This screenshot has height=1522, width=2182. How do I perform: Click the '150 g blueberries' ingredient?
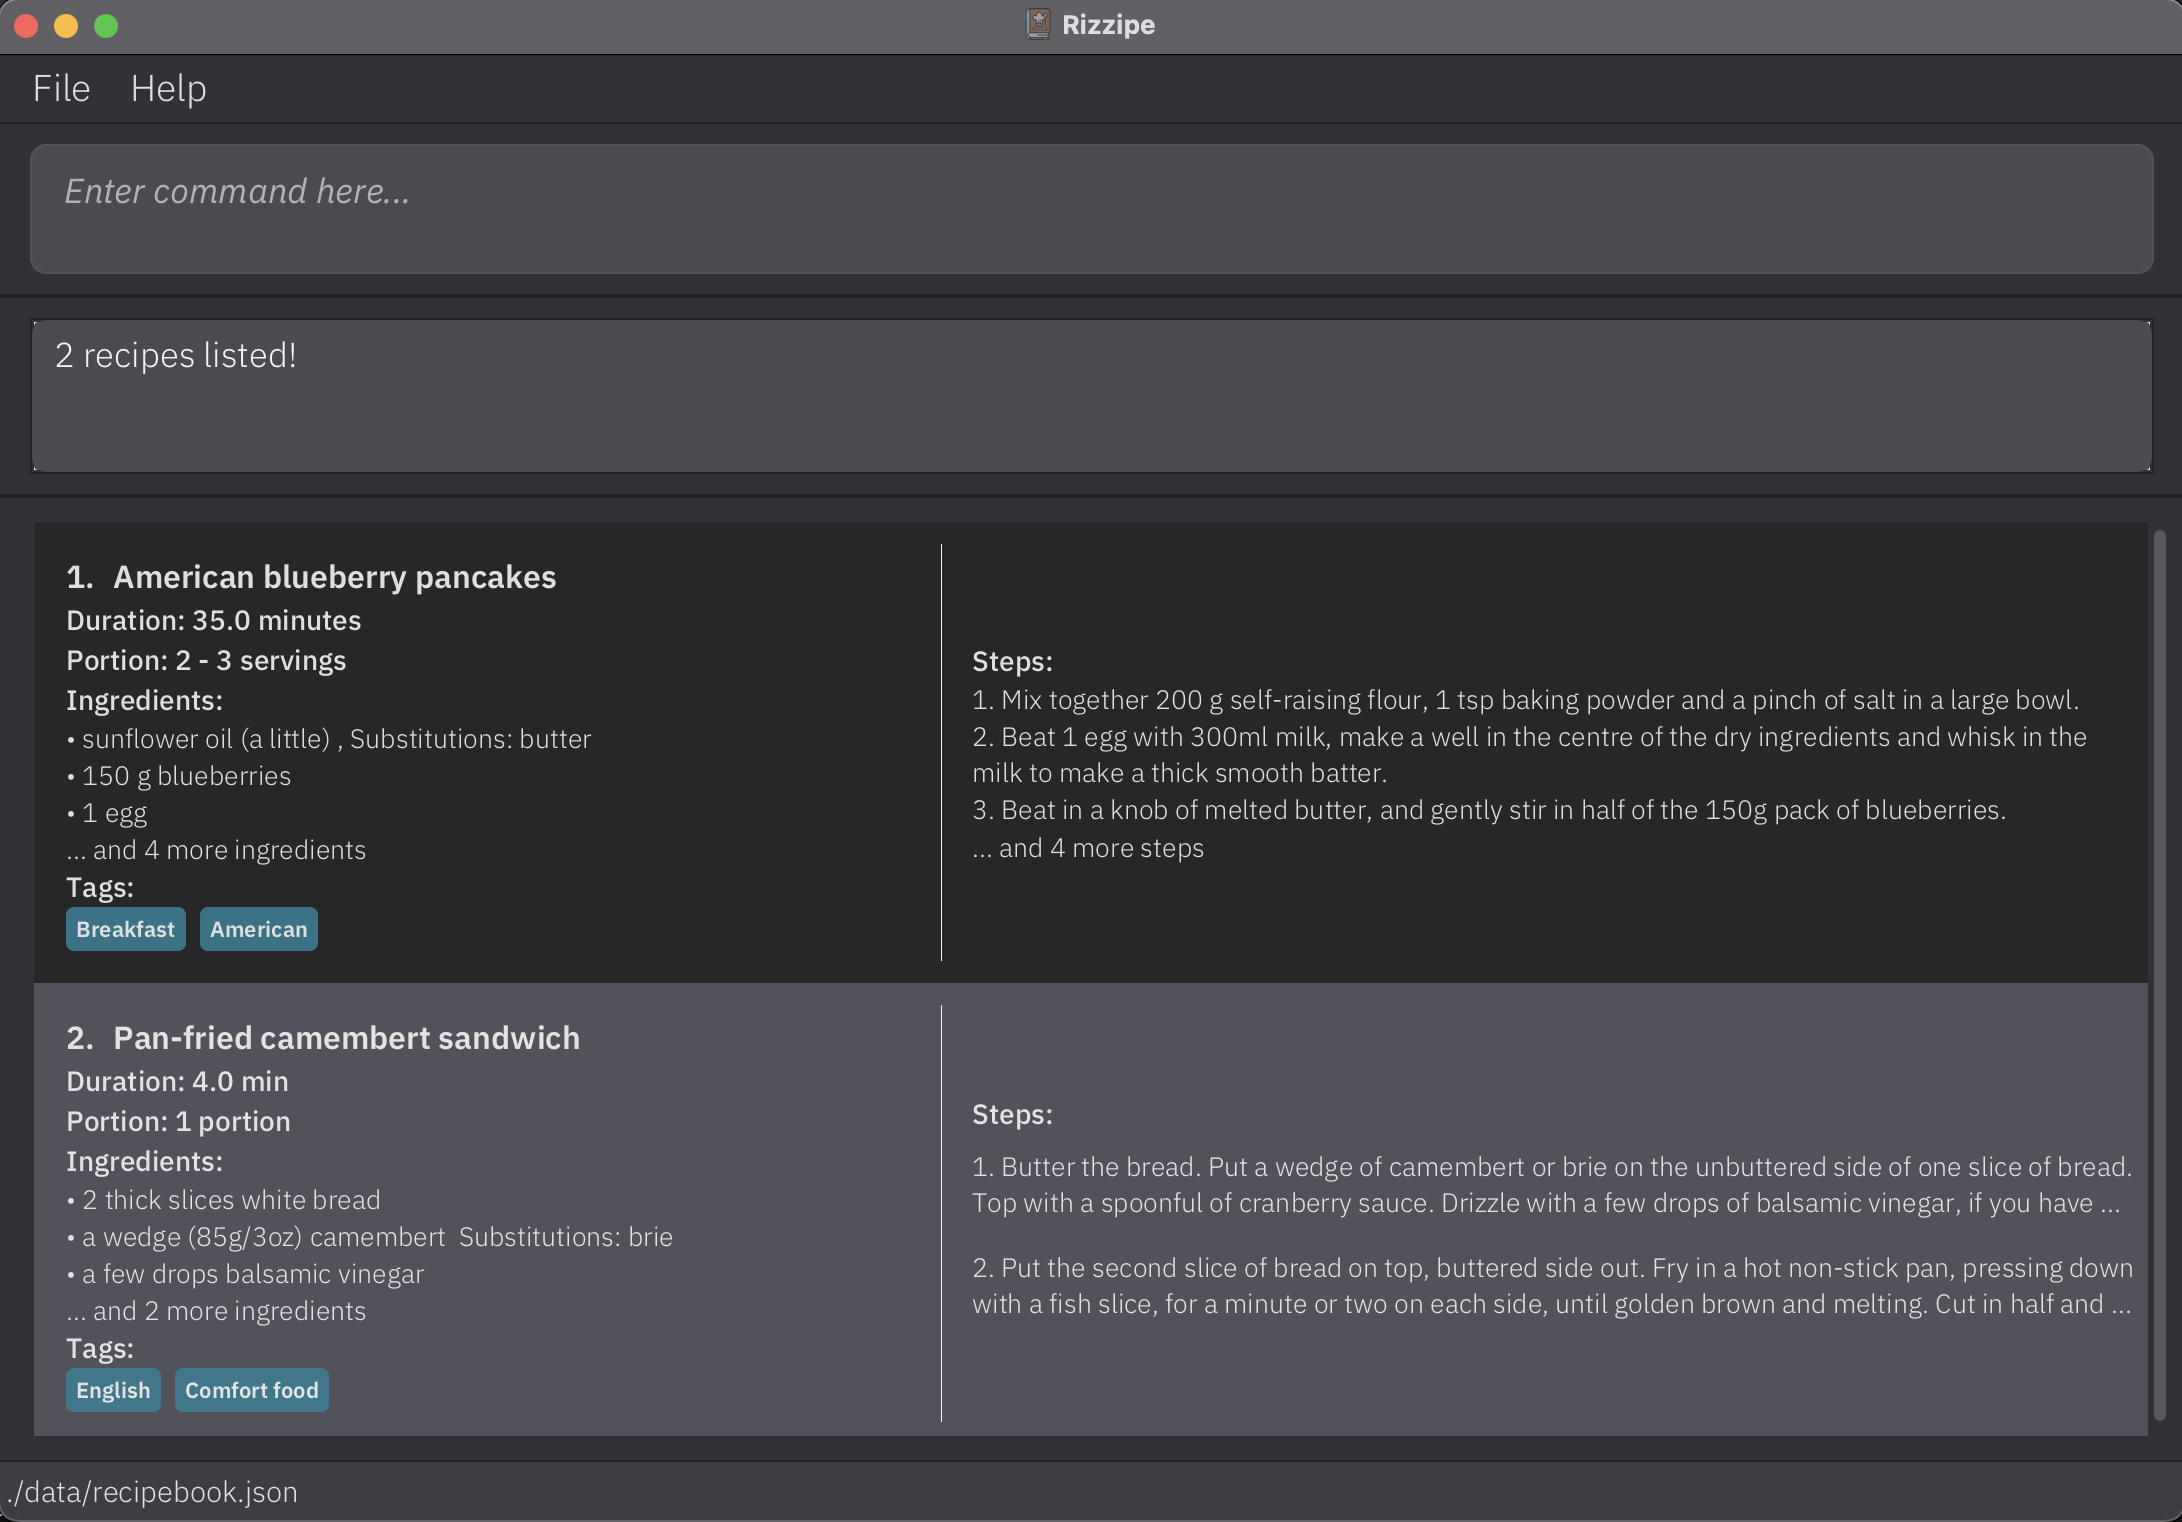click(x=179, y=776)
